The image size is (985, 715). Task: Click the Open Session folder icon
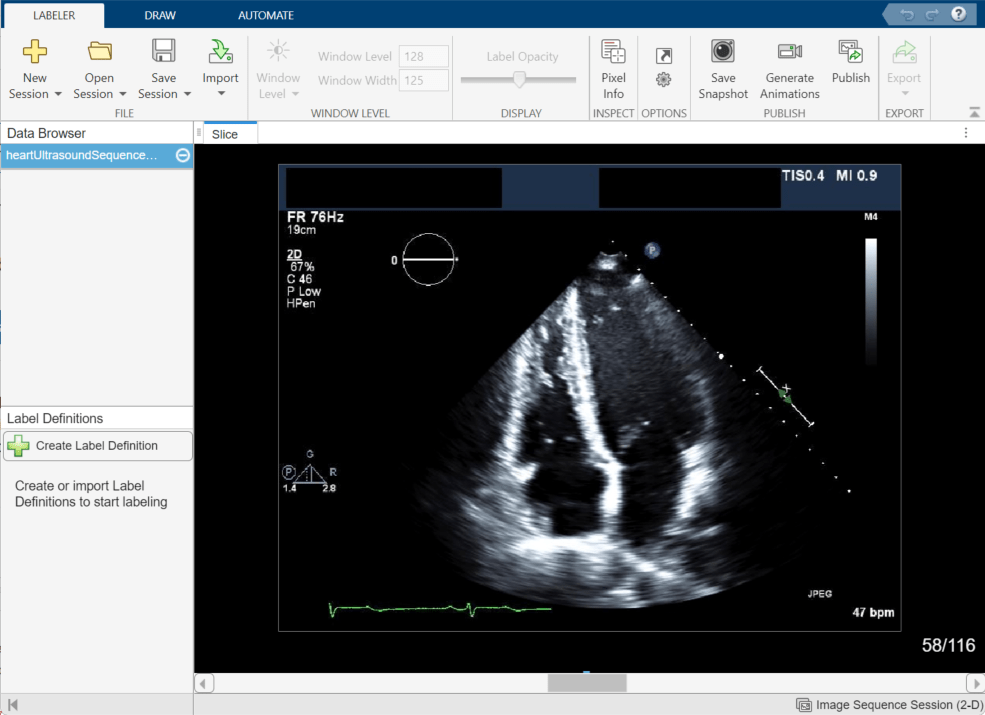coord(99,52)
